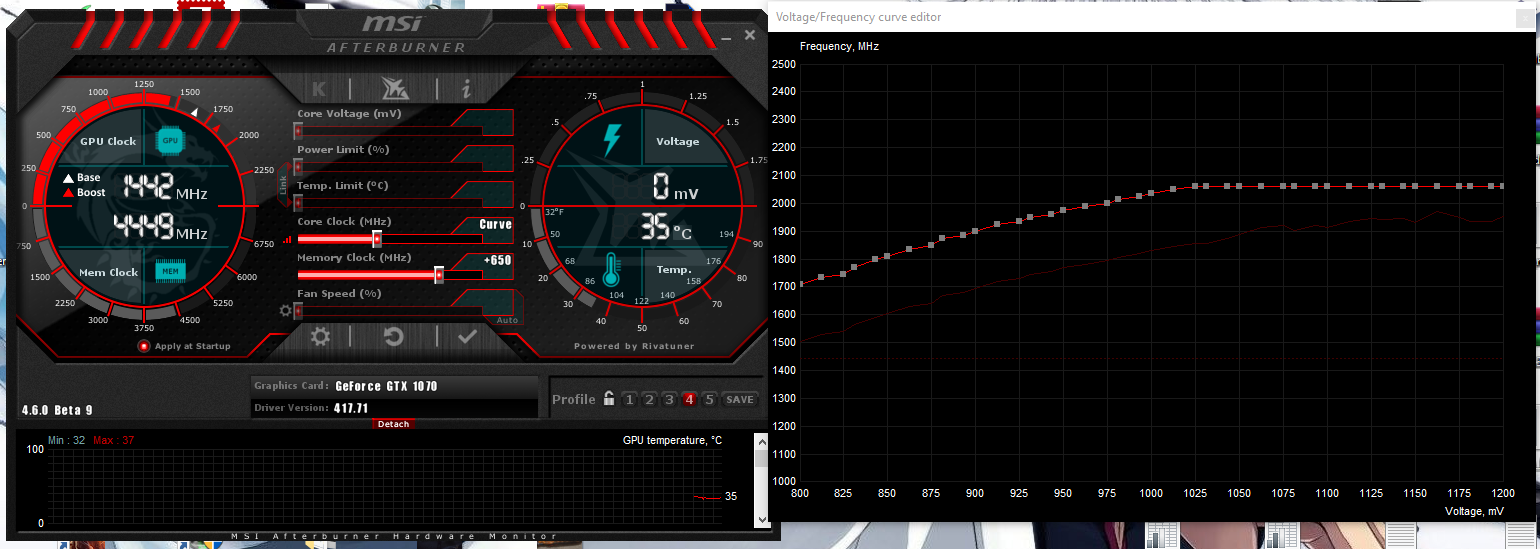Toggle the Link between power and temp limits
The image size is (1540, 549).
coord(283,185)
